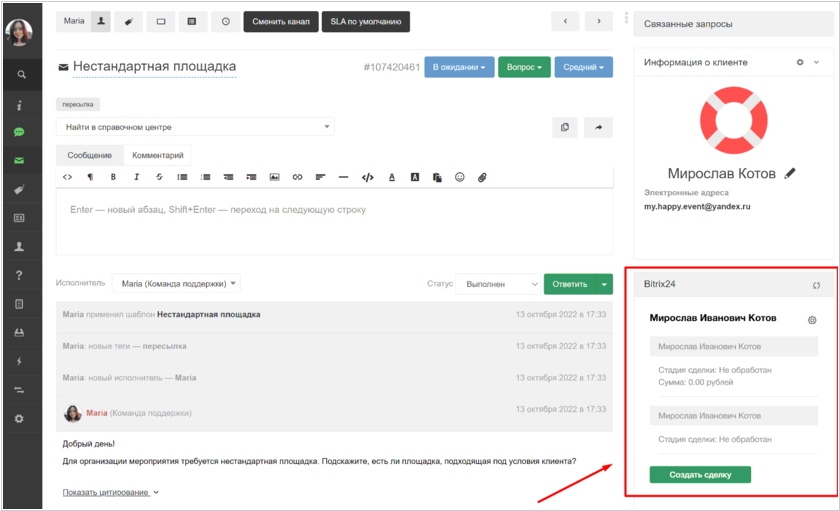Click the Сменить канал button

tap(281, 21)
